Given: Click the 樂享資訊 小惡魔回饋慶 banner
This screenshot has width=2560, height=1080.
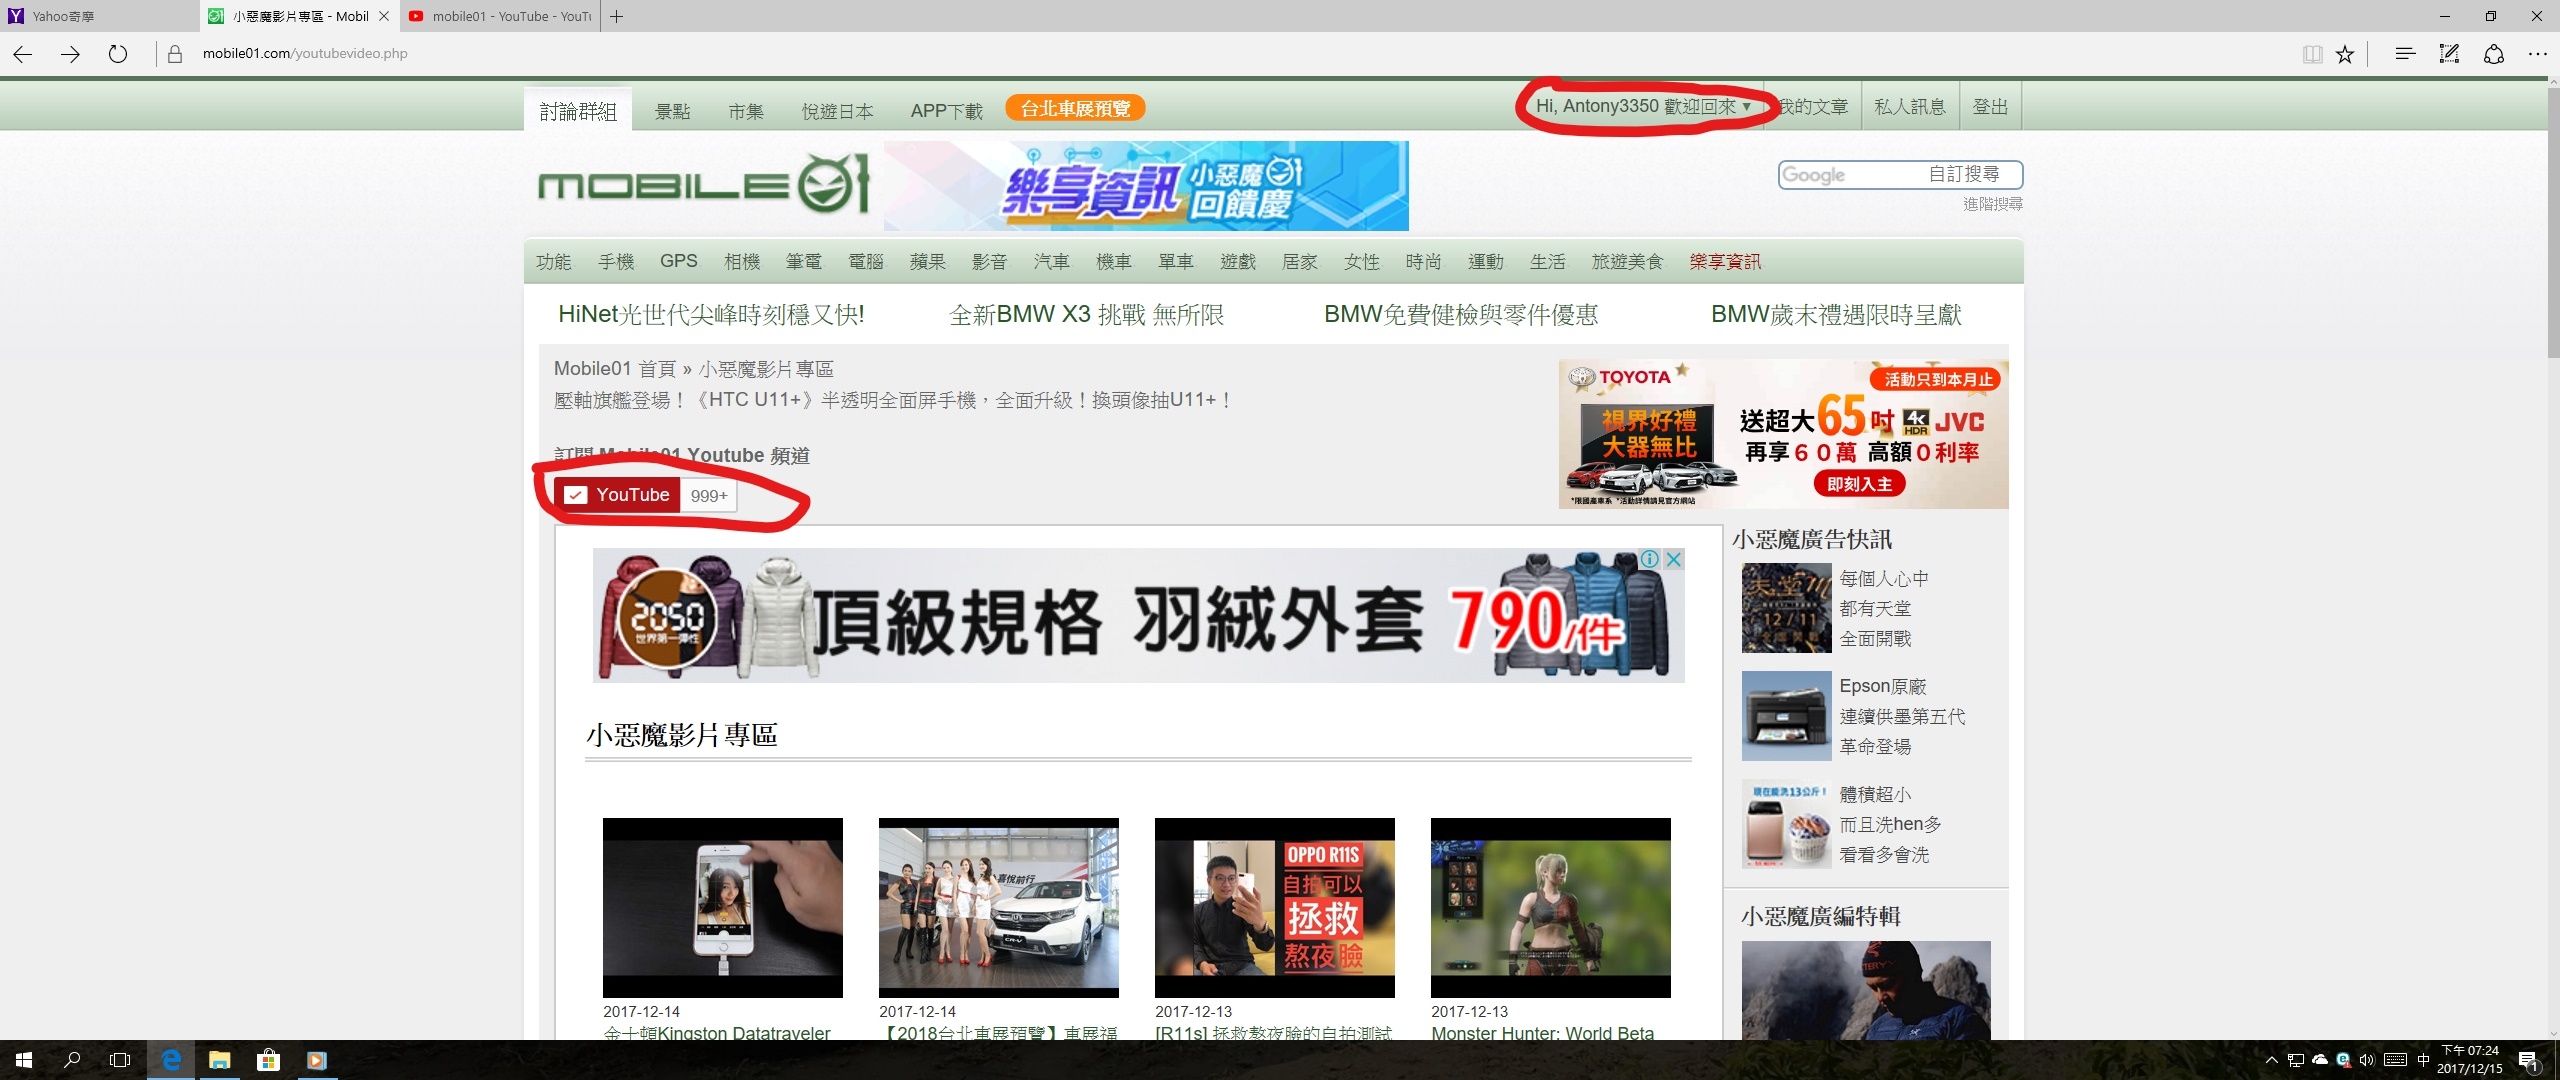Looking at the screenshot, I should point(1146,186).
